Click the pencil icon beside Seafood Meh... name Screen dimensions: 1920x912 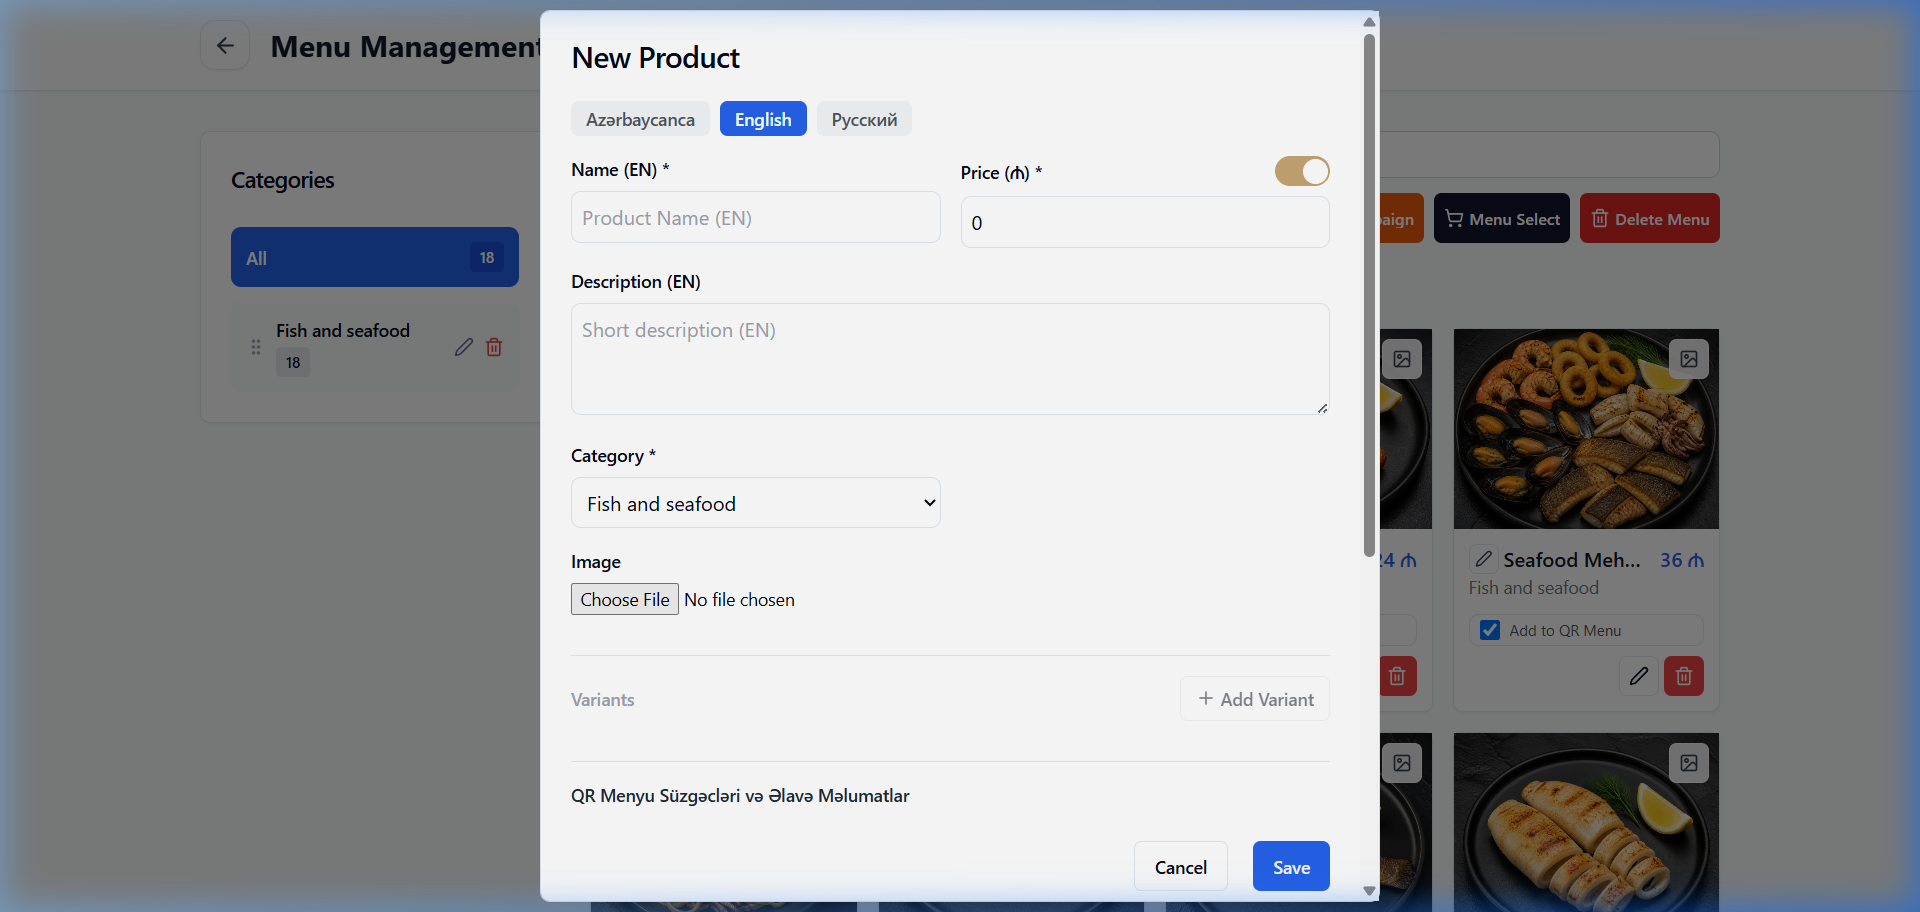tap(1483, 559)
